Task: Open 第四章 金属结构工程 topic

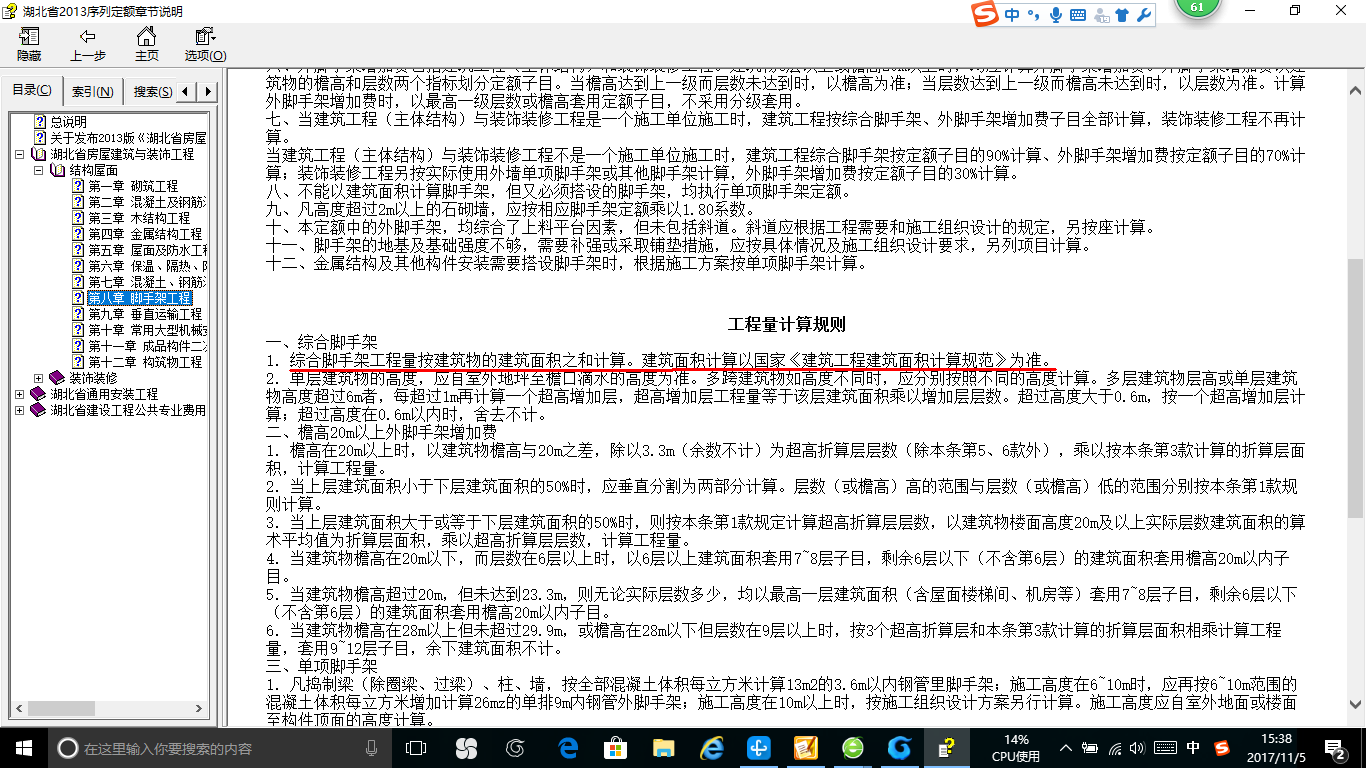Action: point(145,234)
